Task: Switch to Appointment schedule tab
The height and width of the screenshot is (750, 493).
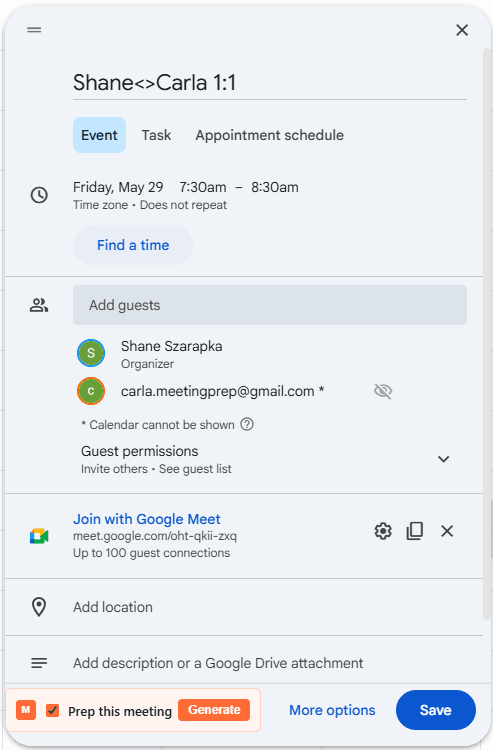Action: (x=269, y=135)
